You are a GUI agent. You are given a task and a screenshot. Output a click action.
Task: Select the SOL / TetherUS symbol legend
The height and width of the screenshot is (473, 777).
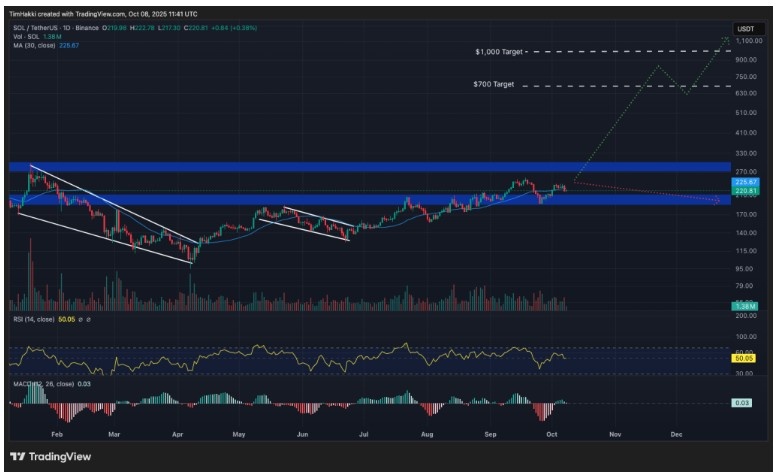pos(56,28)
